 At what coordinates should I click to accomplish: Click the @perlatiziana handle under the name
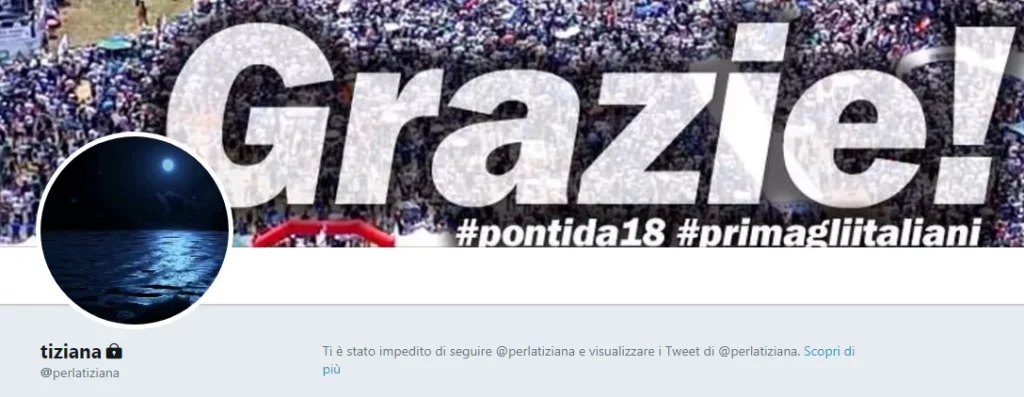click(80, 373)
